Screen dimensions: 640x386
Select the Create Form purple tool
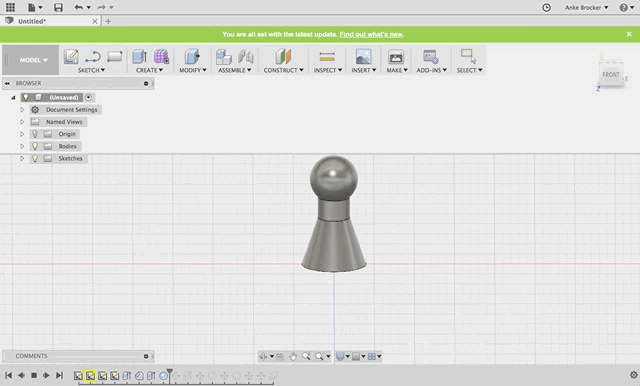point(161,57)
